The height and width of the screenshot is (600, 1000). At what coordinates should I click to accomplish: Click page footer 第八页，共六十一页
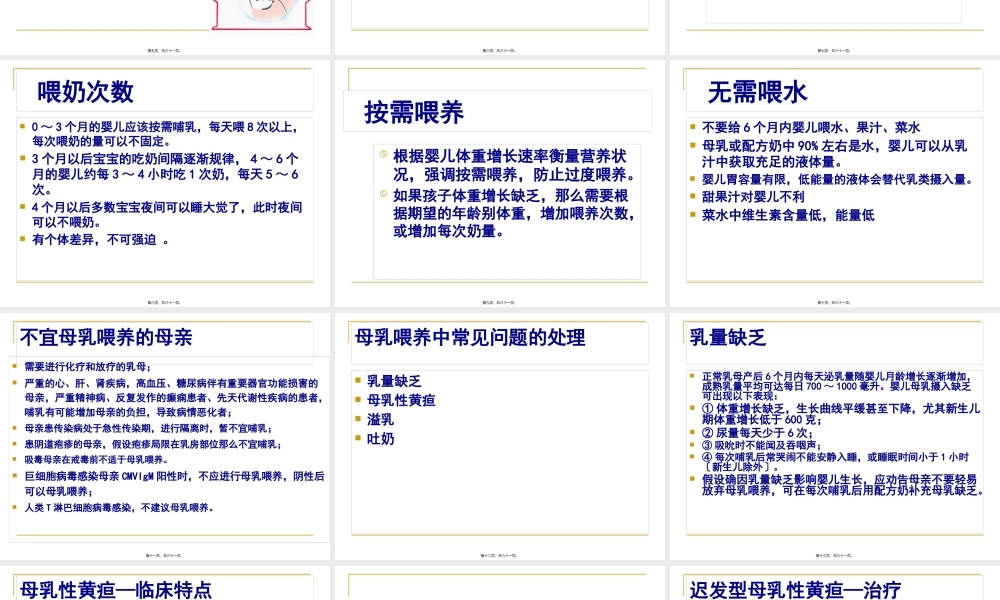click(x=163, y=300)
